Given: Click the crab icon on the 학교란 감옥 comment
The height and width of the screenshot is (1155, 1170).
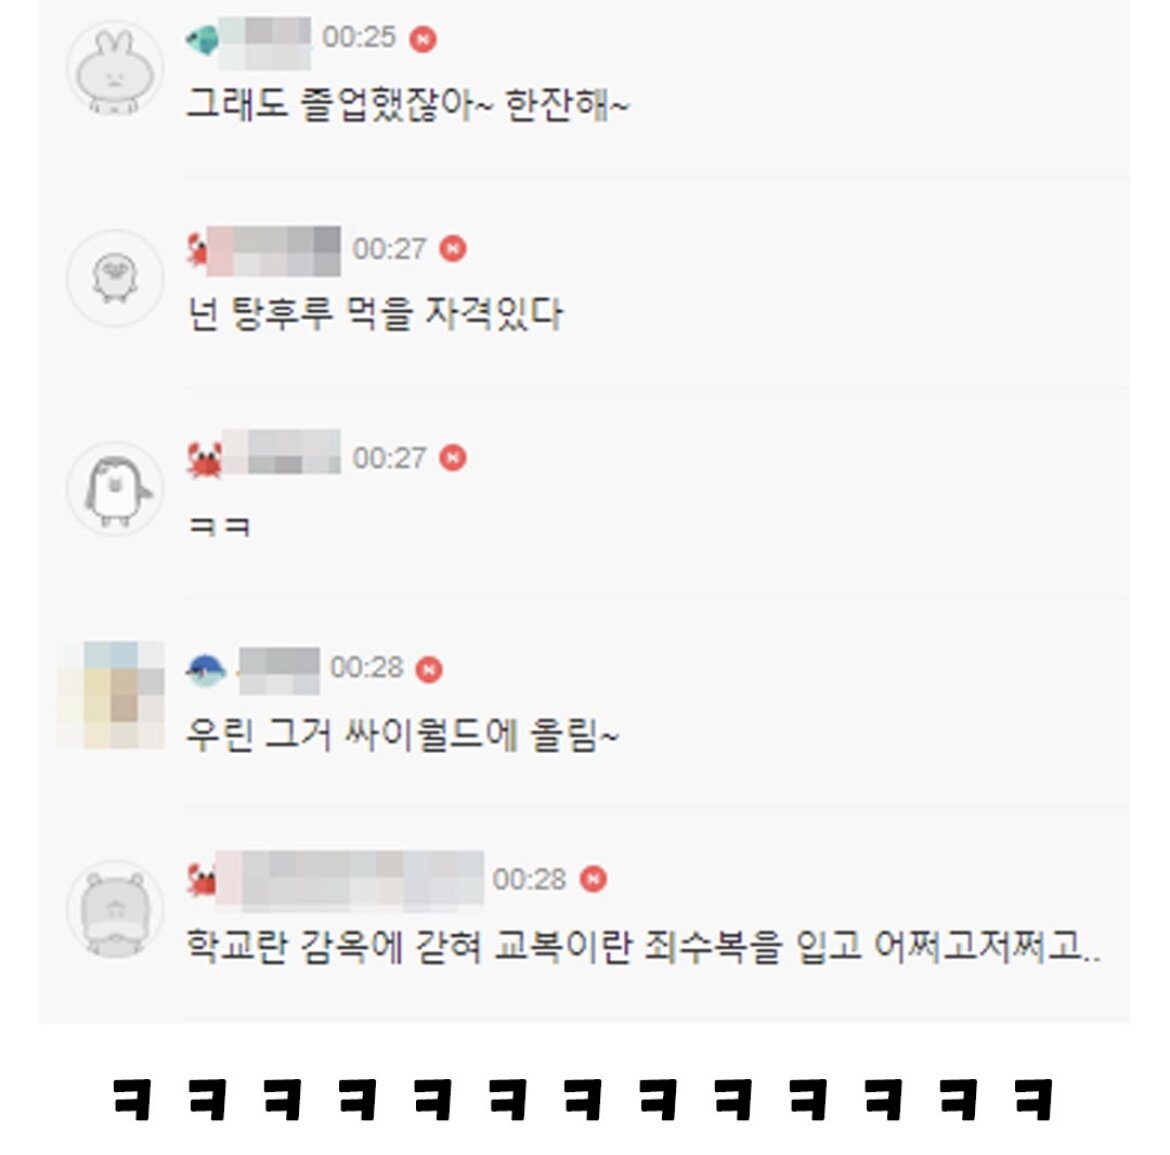Looking at the screenshot, I should [201, 879].
